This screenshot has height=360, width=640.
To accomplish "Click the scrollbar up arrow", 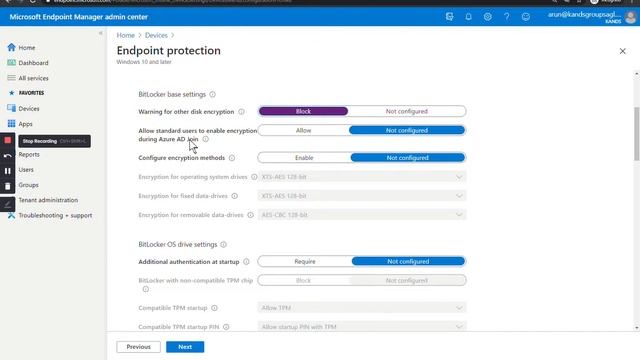I will [x=636, y=74].
